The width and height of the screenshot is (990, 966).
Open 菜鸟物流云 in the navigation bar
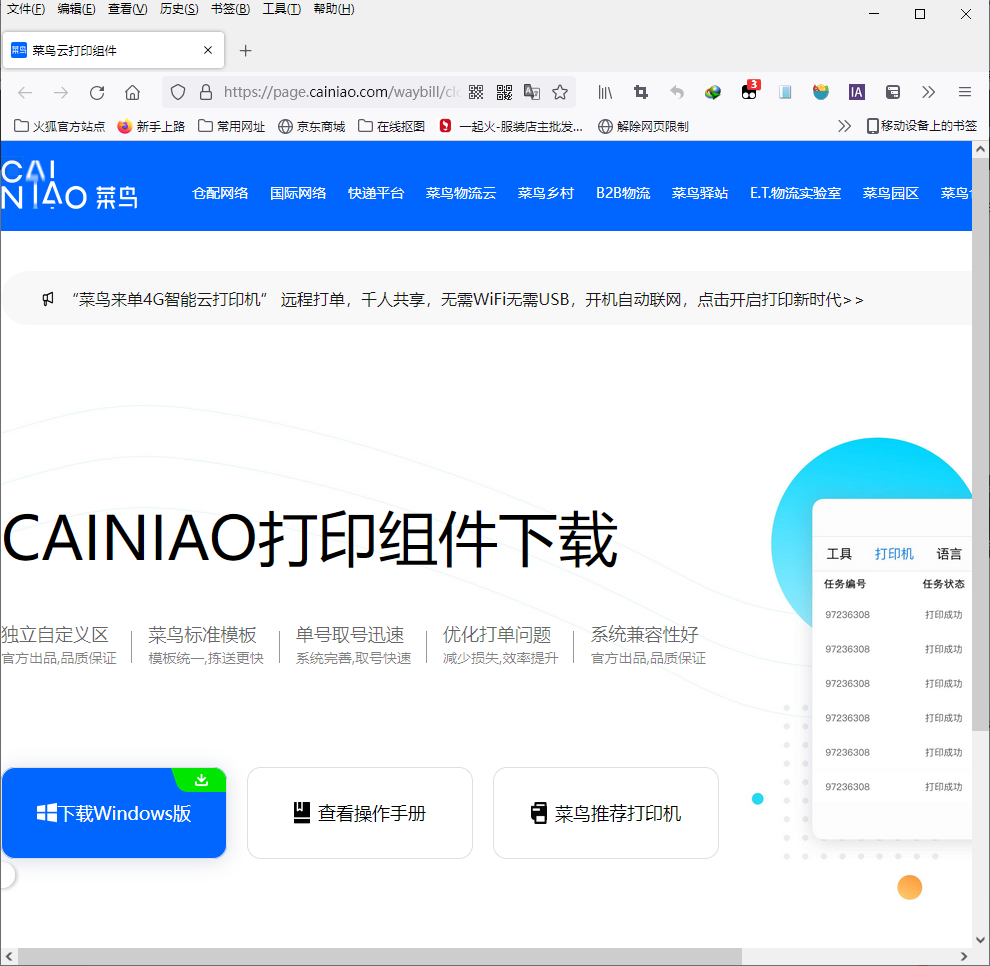click(x=461, y=193)
